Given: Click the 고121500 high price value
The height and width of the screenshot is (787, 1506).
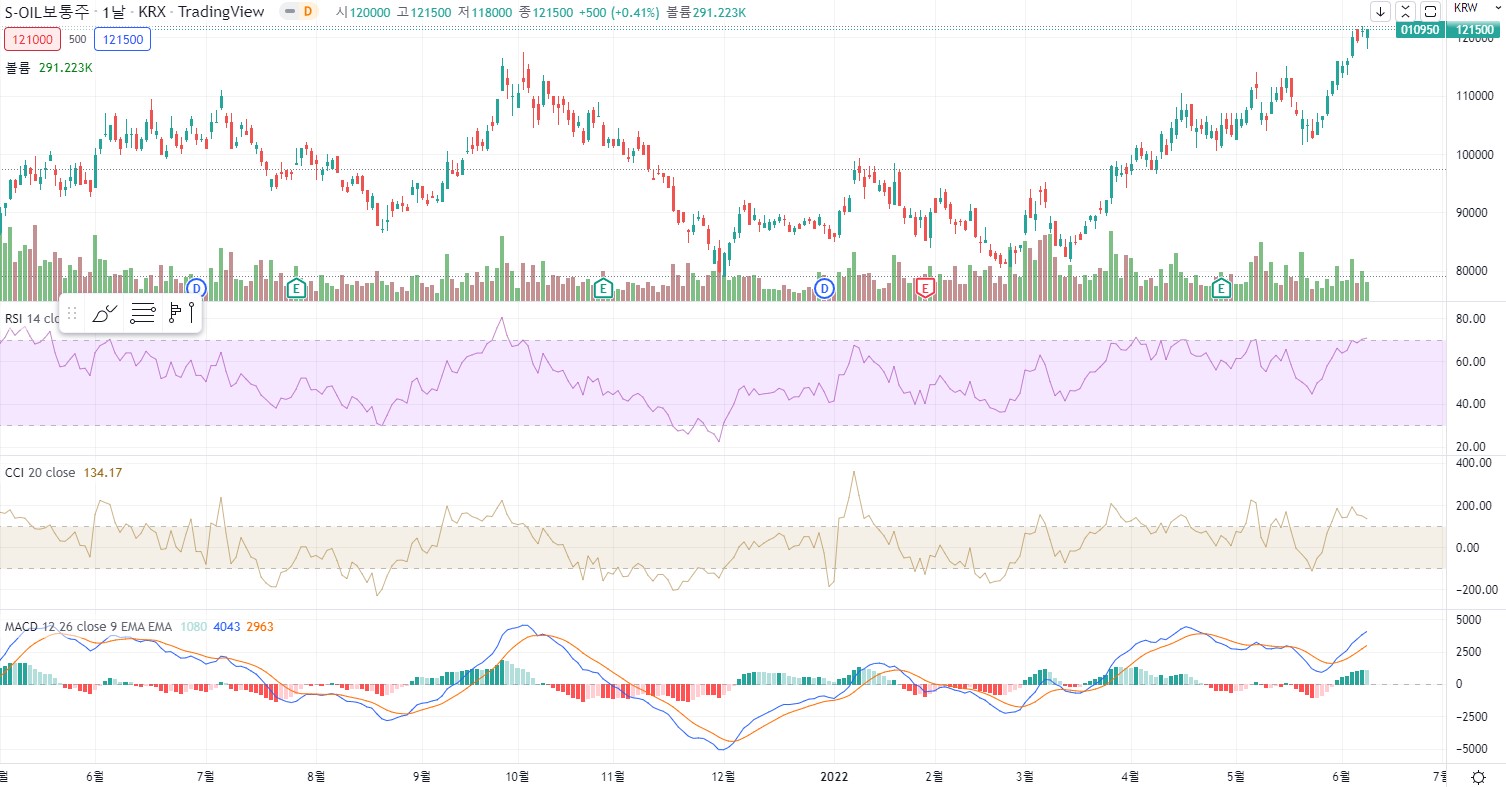Looking at the screenshot, I should pyautogui.click(x=422, y=12).
